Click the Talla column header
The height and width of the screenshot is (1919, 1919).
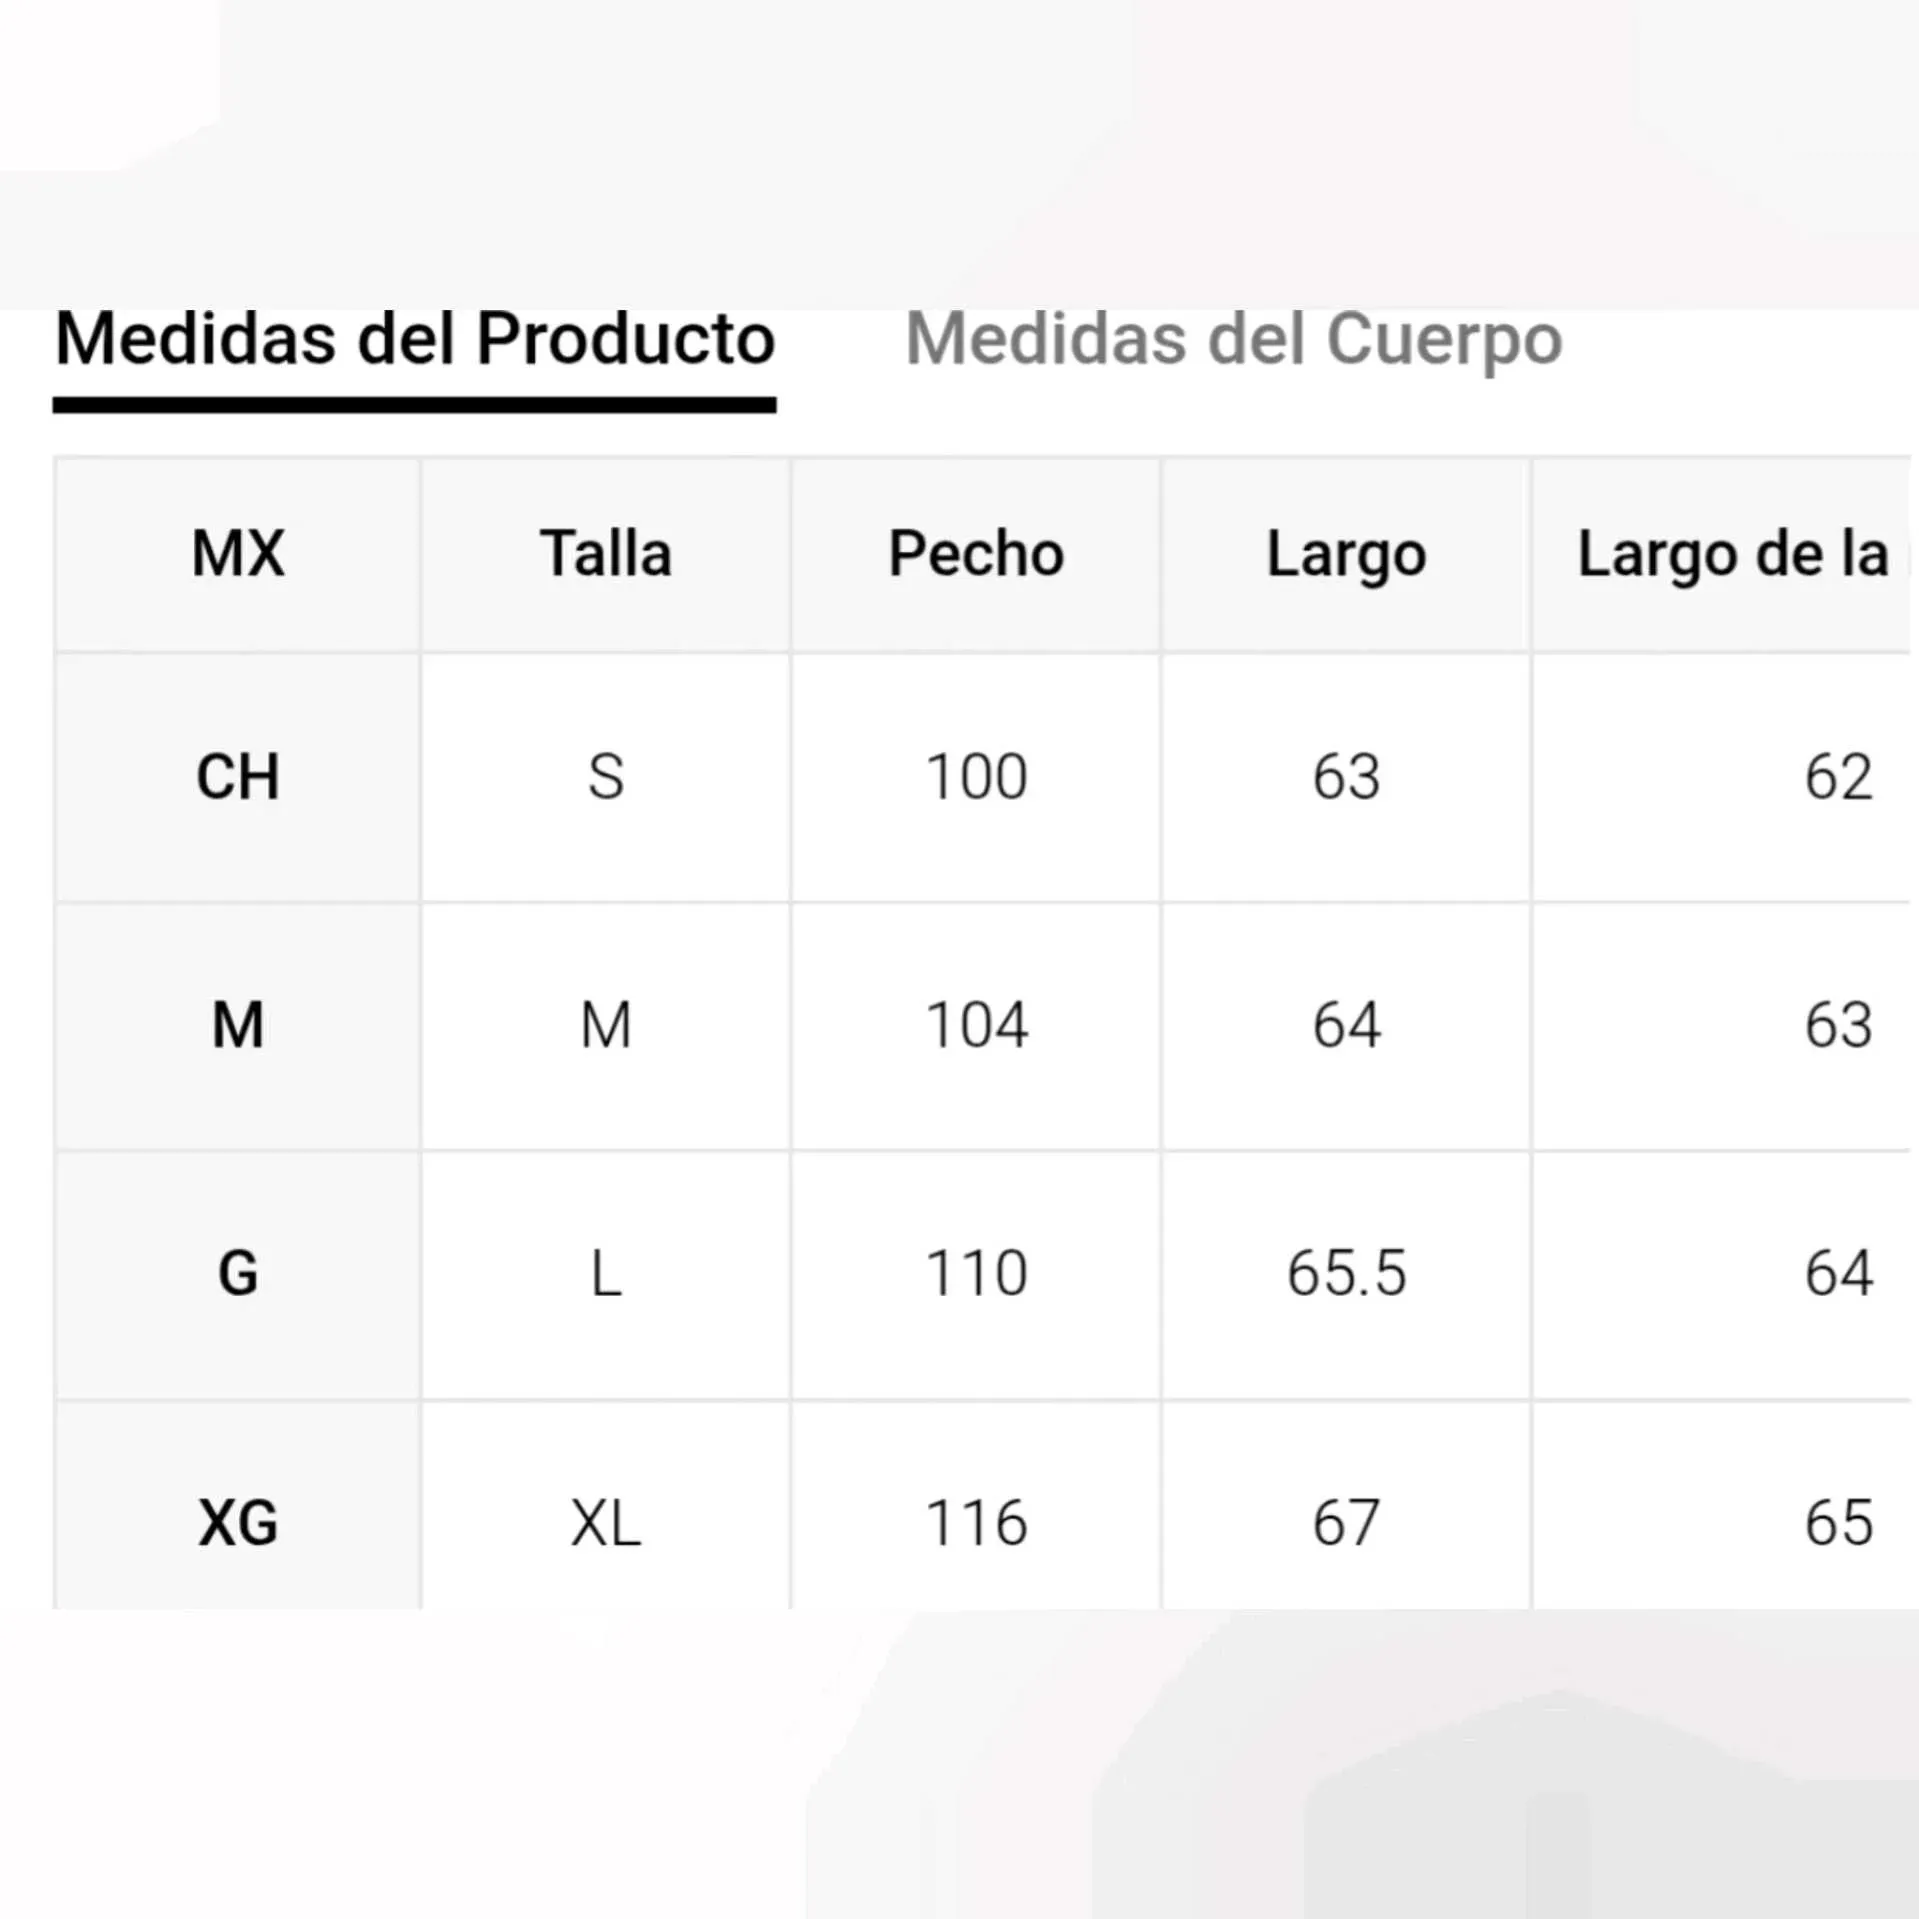pos(606,554)
